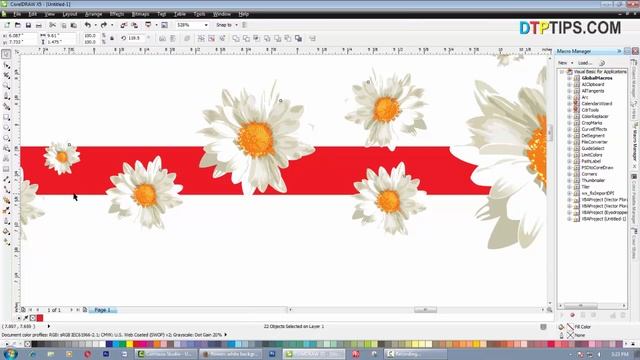Image resolution: width=640 pixels, height=360 pixels.
Task: Select the FileConverter macro item
Action: pos(594,142)
